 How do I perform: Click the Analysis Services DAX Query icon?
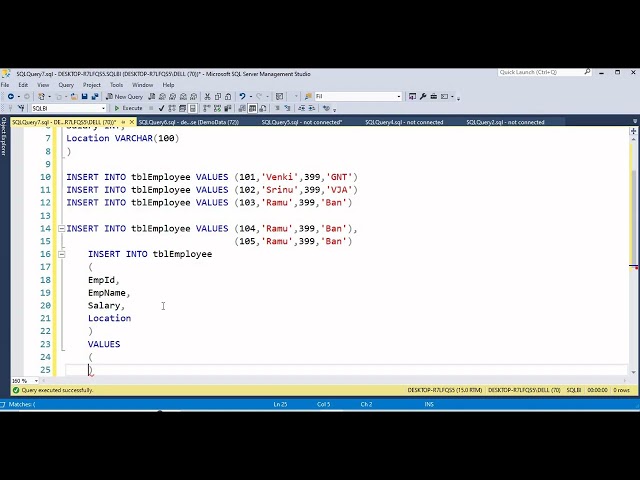(x=193, y=97)
